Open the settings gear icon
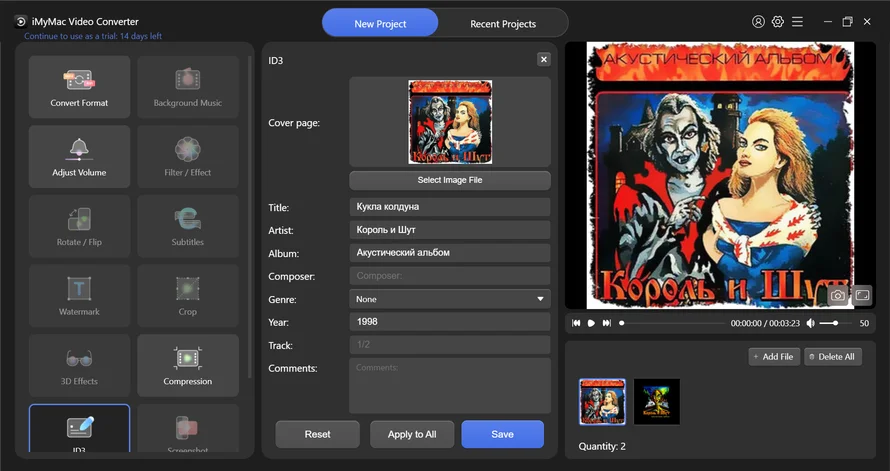This screenshot has height=471, width=890. tap(778, 22)
